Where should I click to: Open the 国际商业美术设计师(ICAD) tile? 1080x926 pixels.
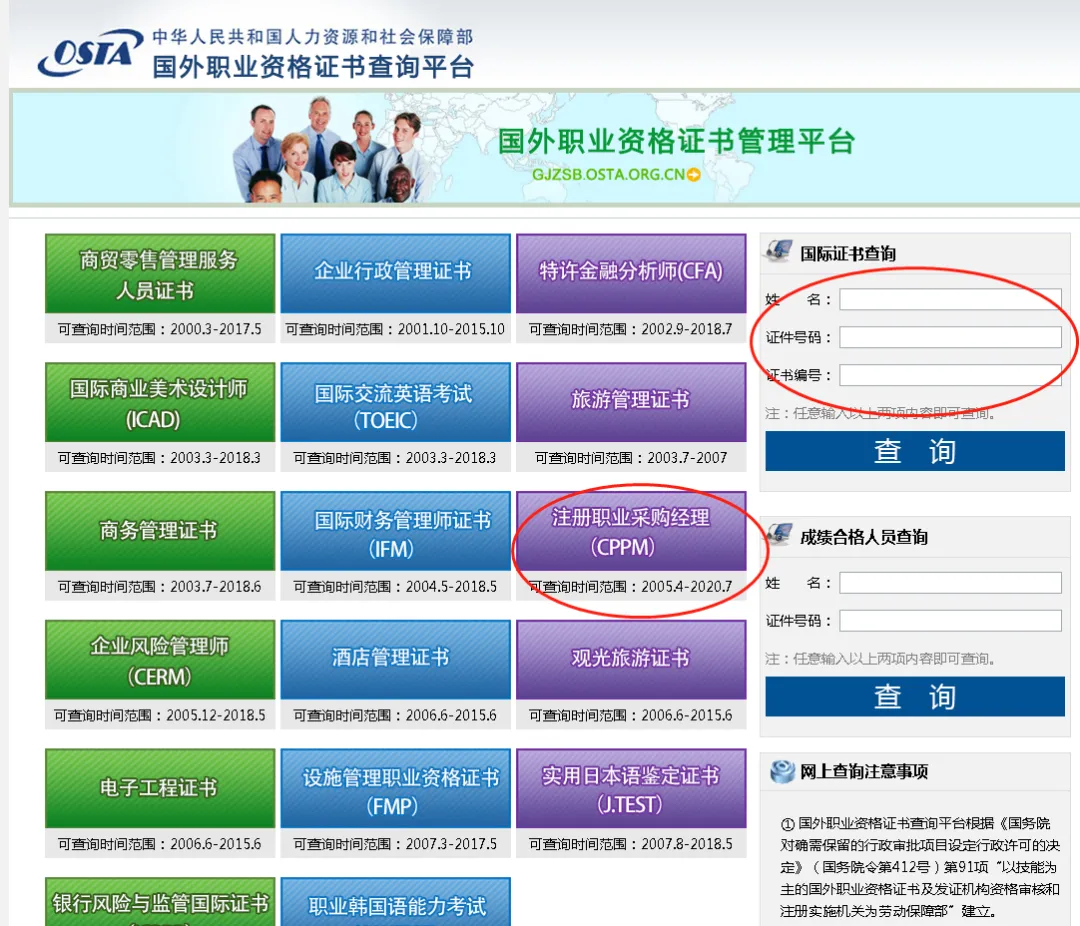click(x=160, y=402)
